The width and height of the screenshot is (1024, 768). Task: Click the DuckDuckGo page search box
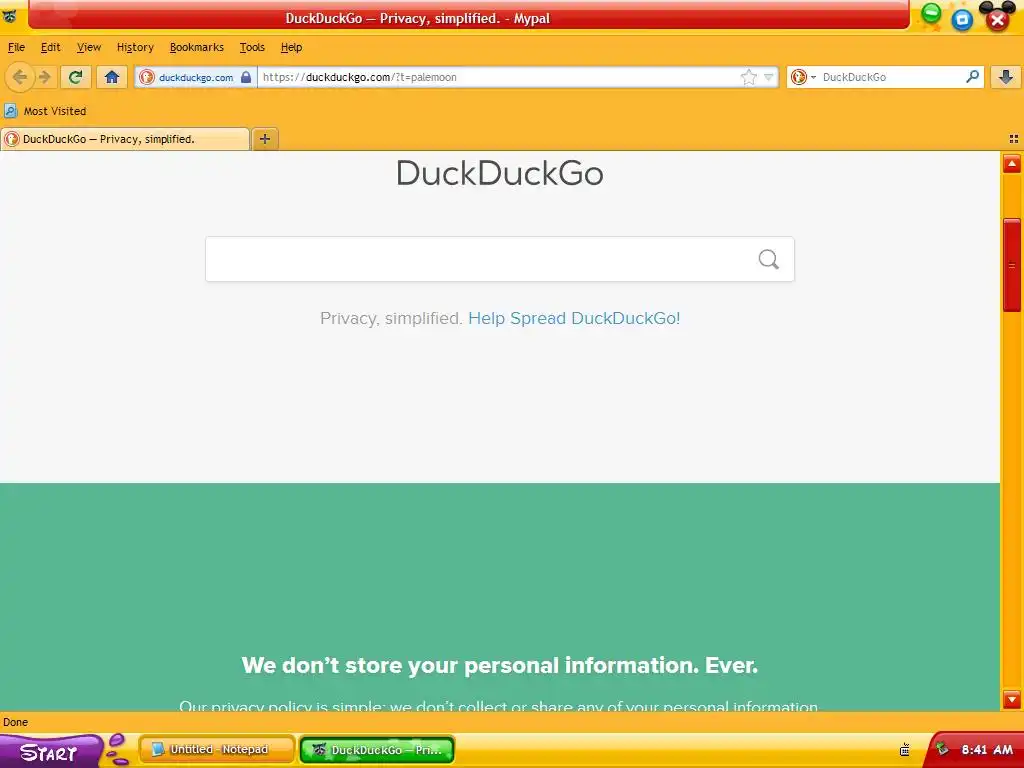point(500,259)
